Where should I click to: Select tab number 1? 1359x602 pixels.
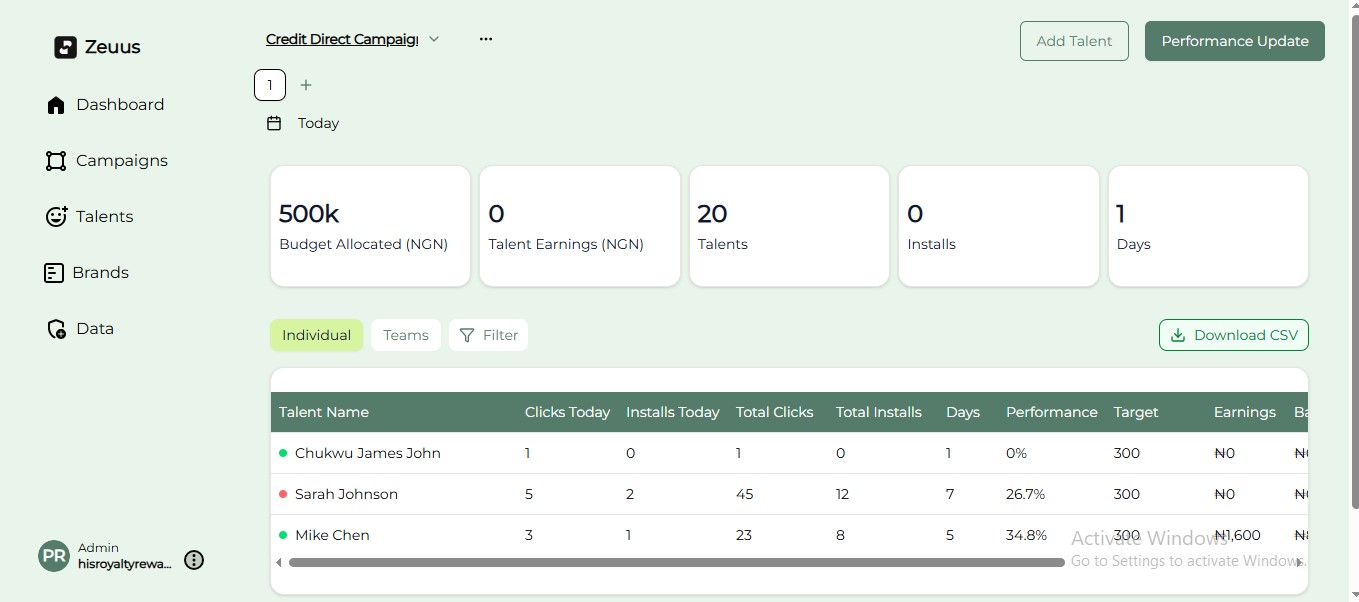270,86
